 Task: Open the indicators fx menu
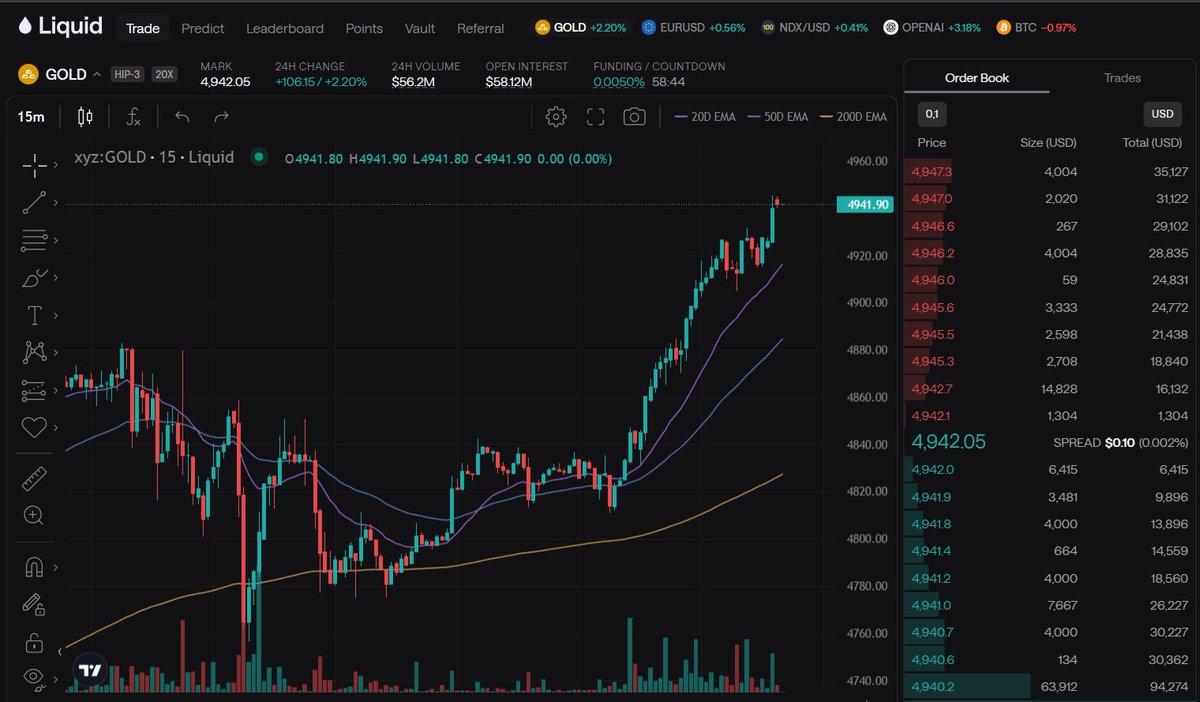133,117
